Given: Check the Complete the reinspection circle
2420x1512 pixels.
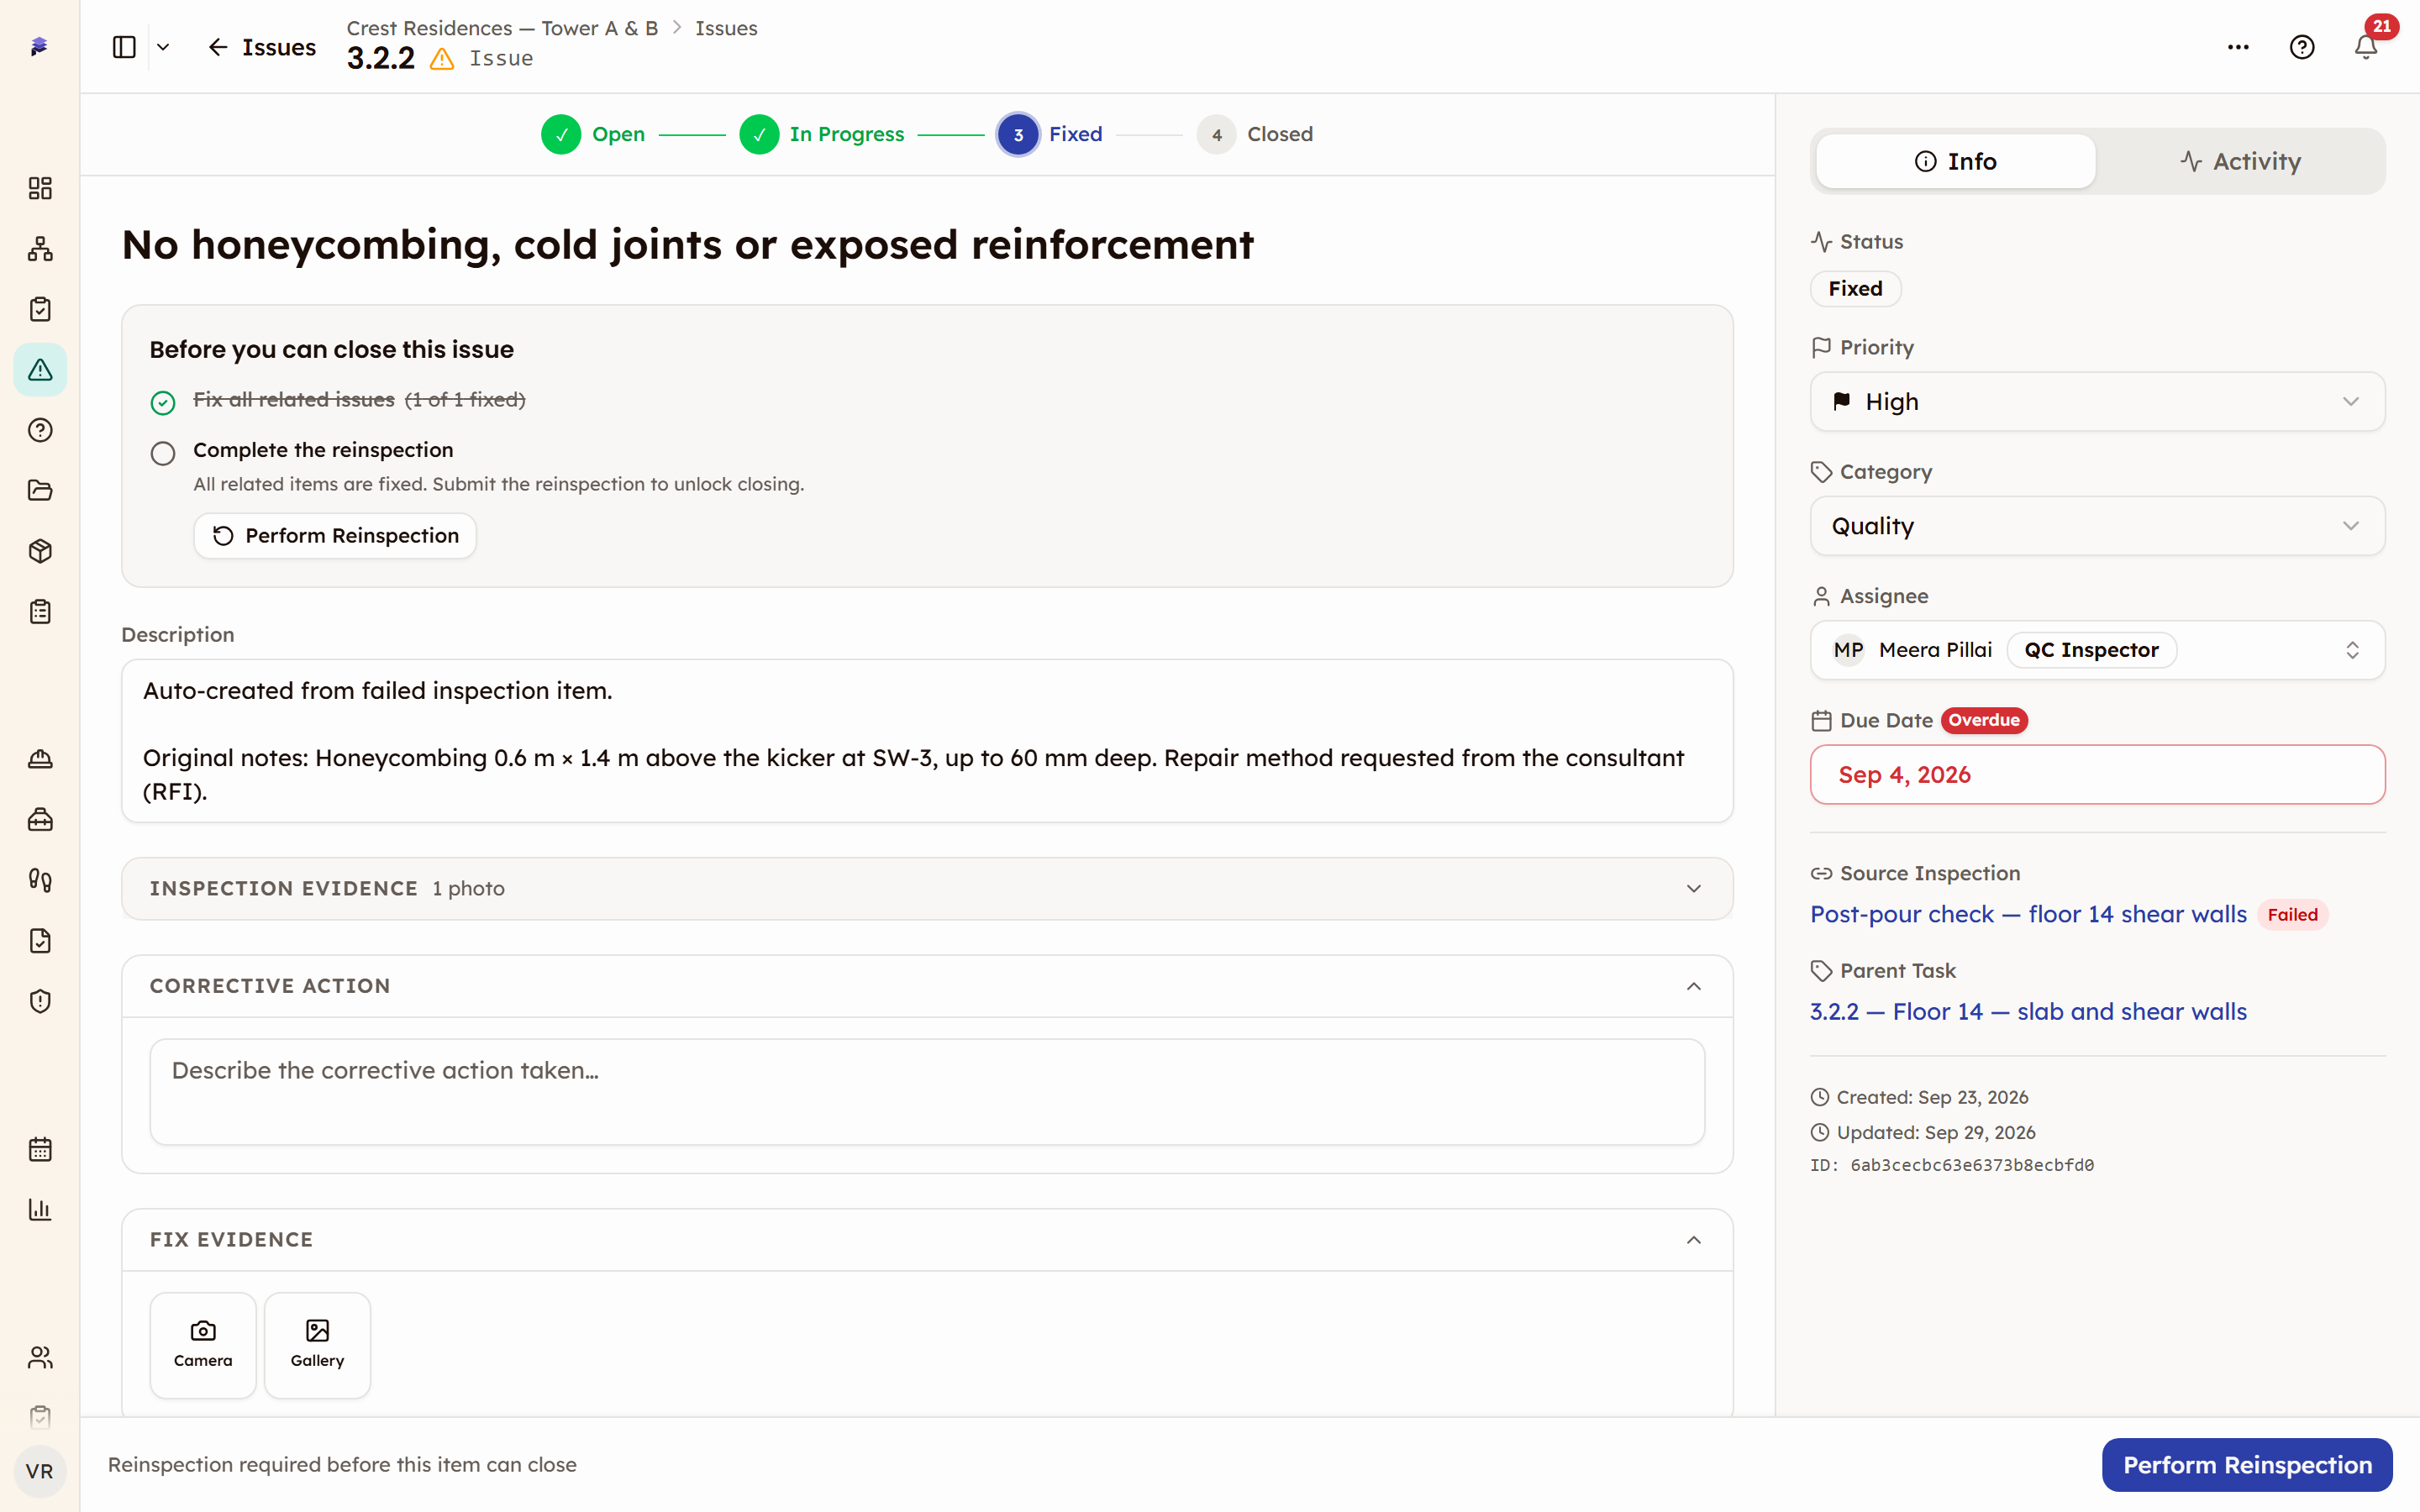Looking at the screenshot, I should click(x=163, y=453).
